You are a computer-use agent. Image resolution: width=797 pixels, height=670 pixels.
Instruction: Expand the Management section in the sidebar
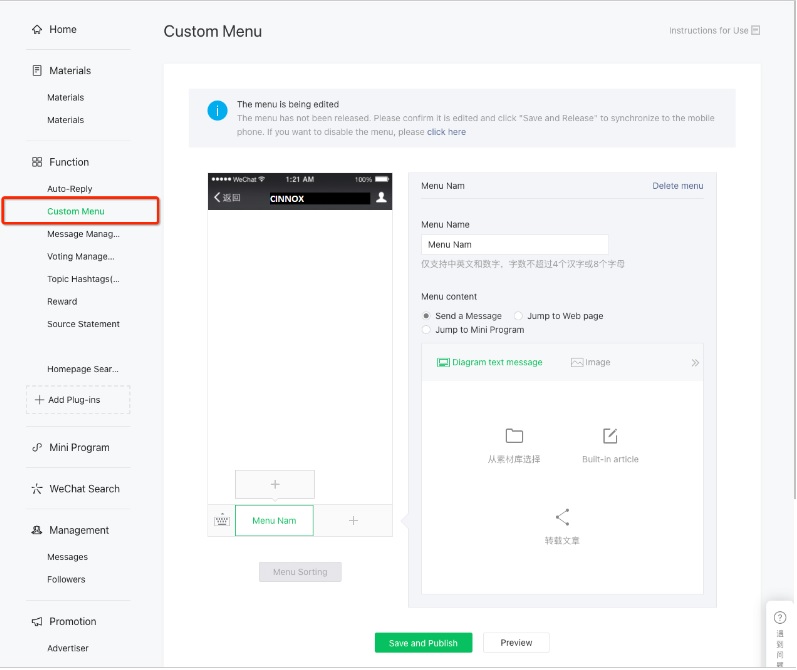(x=78, y=530)
